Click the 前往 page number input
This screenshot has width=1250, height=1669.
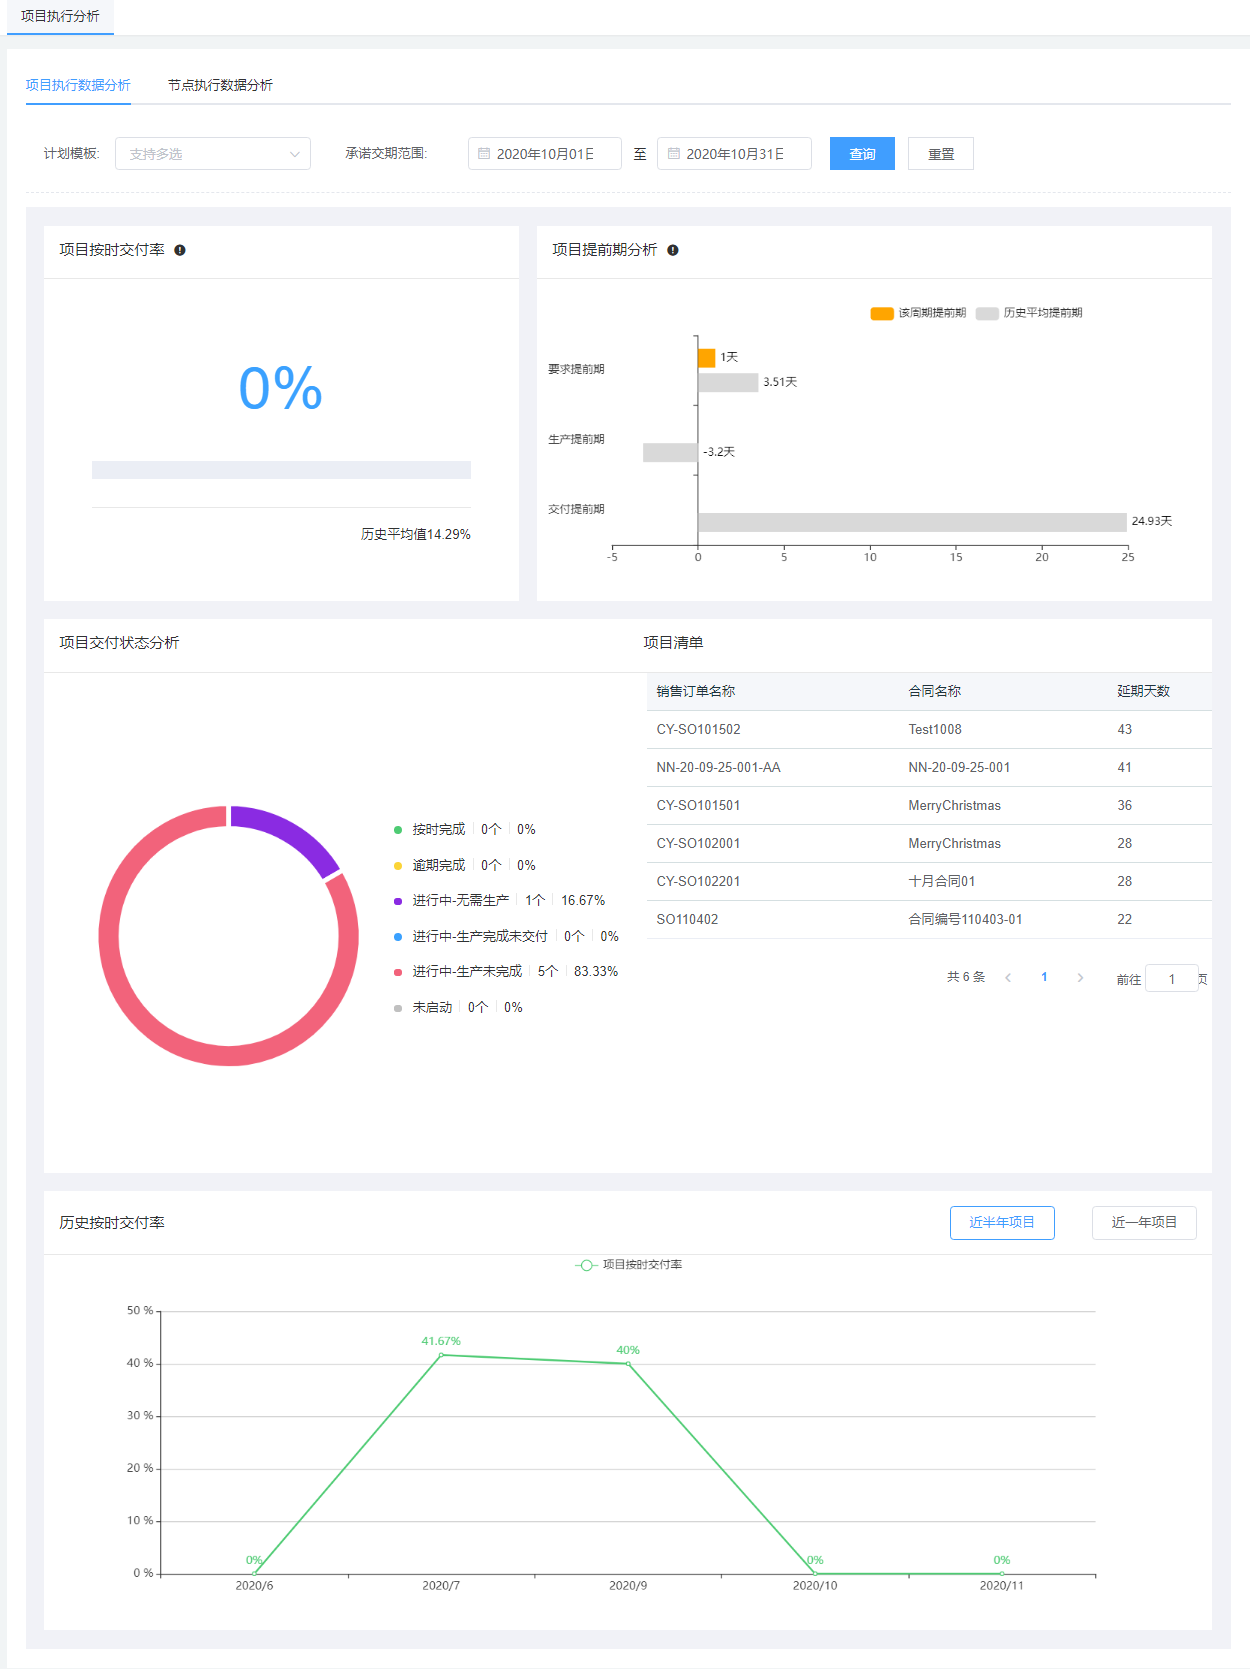pos(1171,979)
